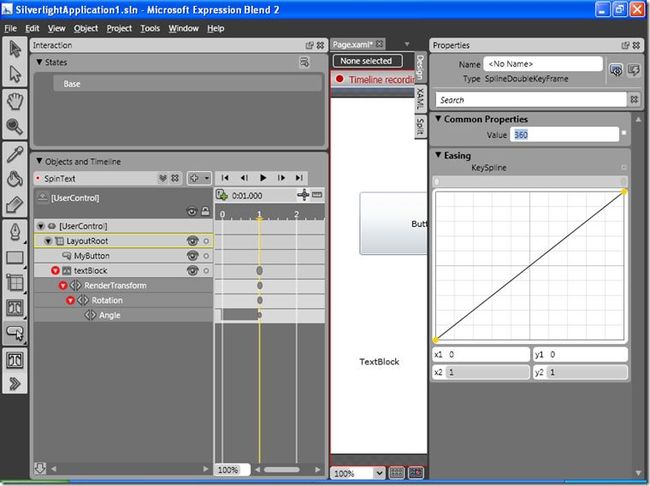650x486 pixels.
Task: Toggle lock dot for textBlock
Action: click(206, 271)
